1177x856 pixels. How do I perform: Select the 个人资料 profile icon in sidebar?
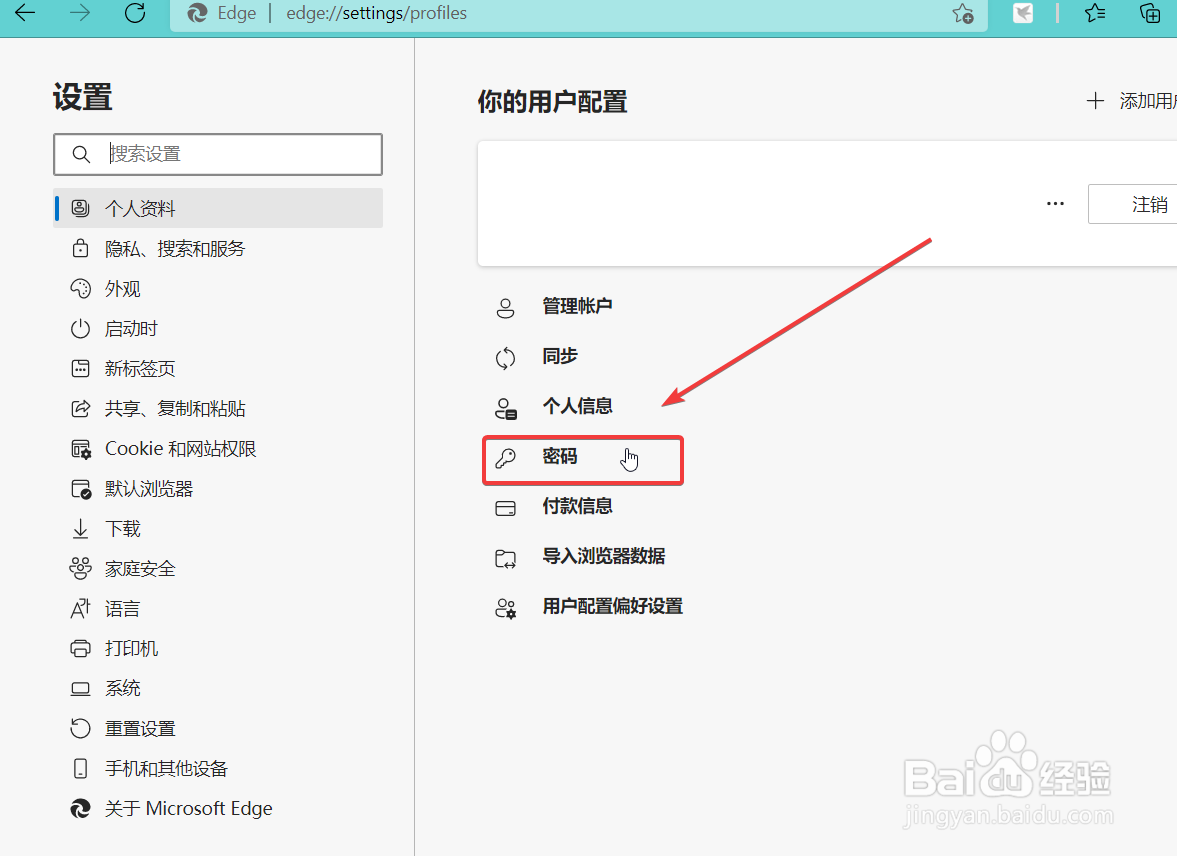[80, 208]
